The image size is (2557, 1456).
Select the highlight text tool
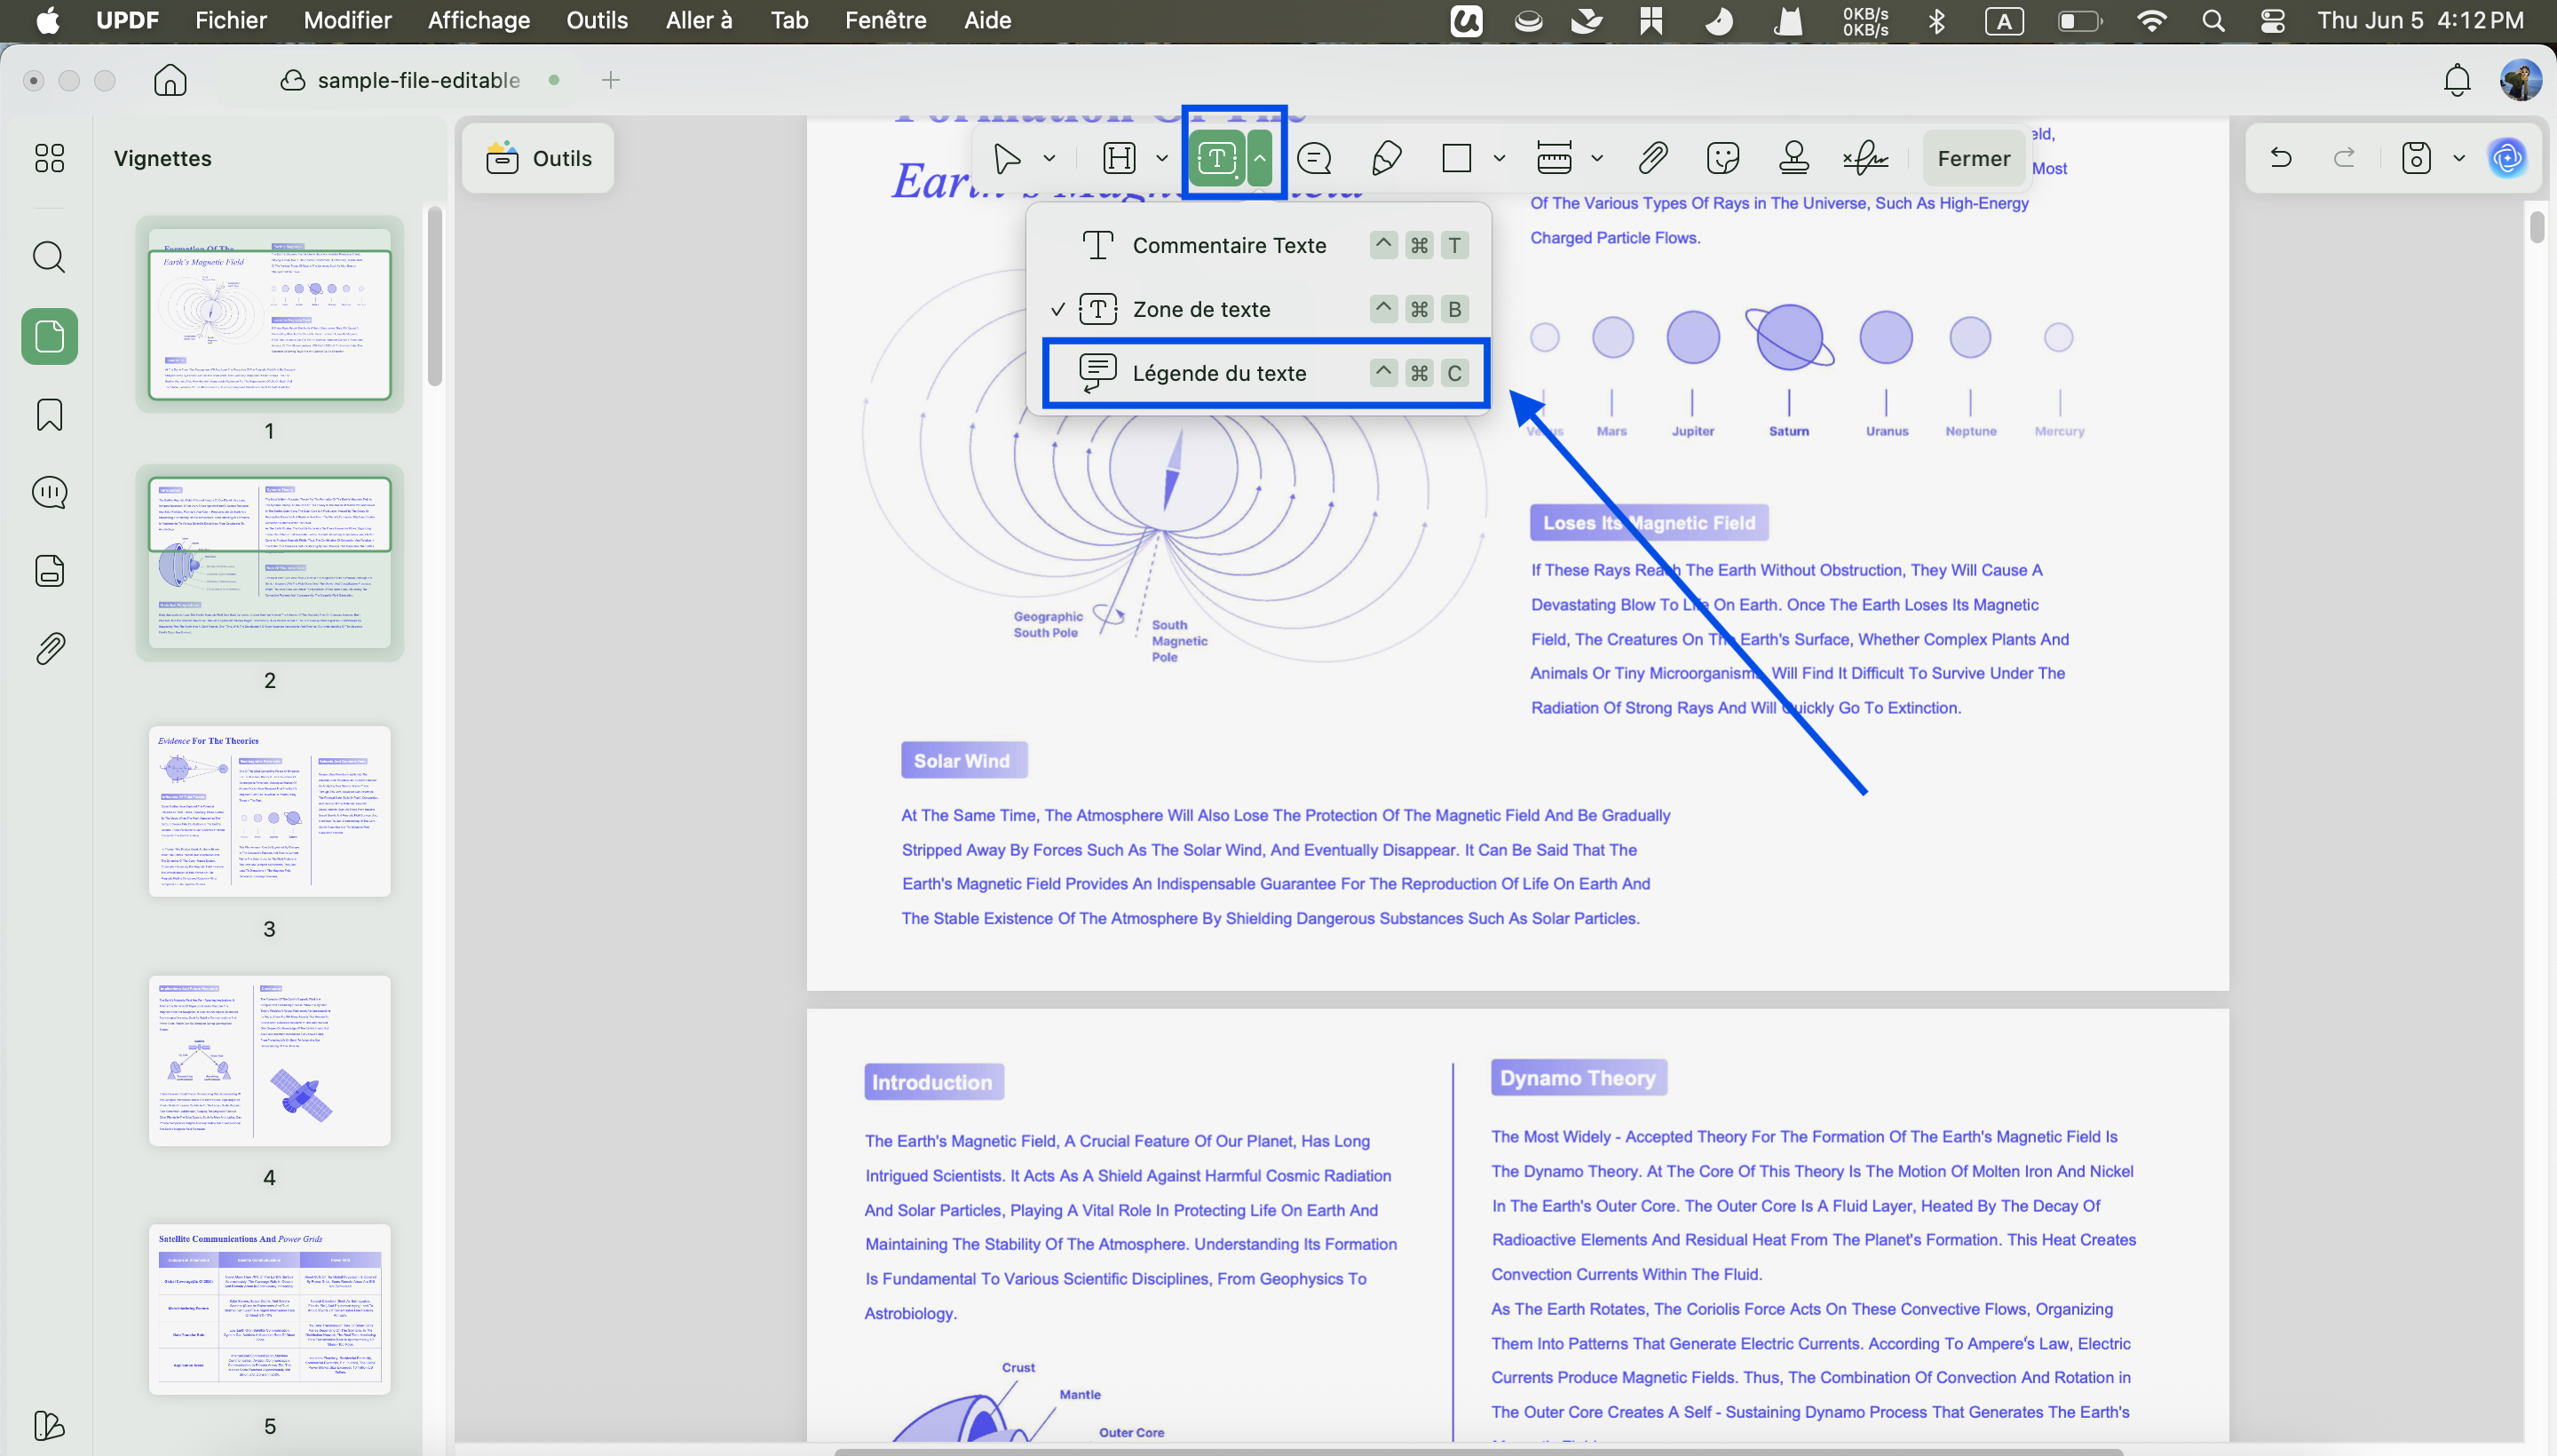coord(1119,158)
